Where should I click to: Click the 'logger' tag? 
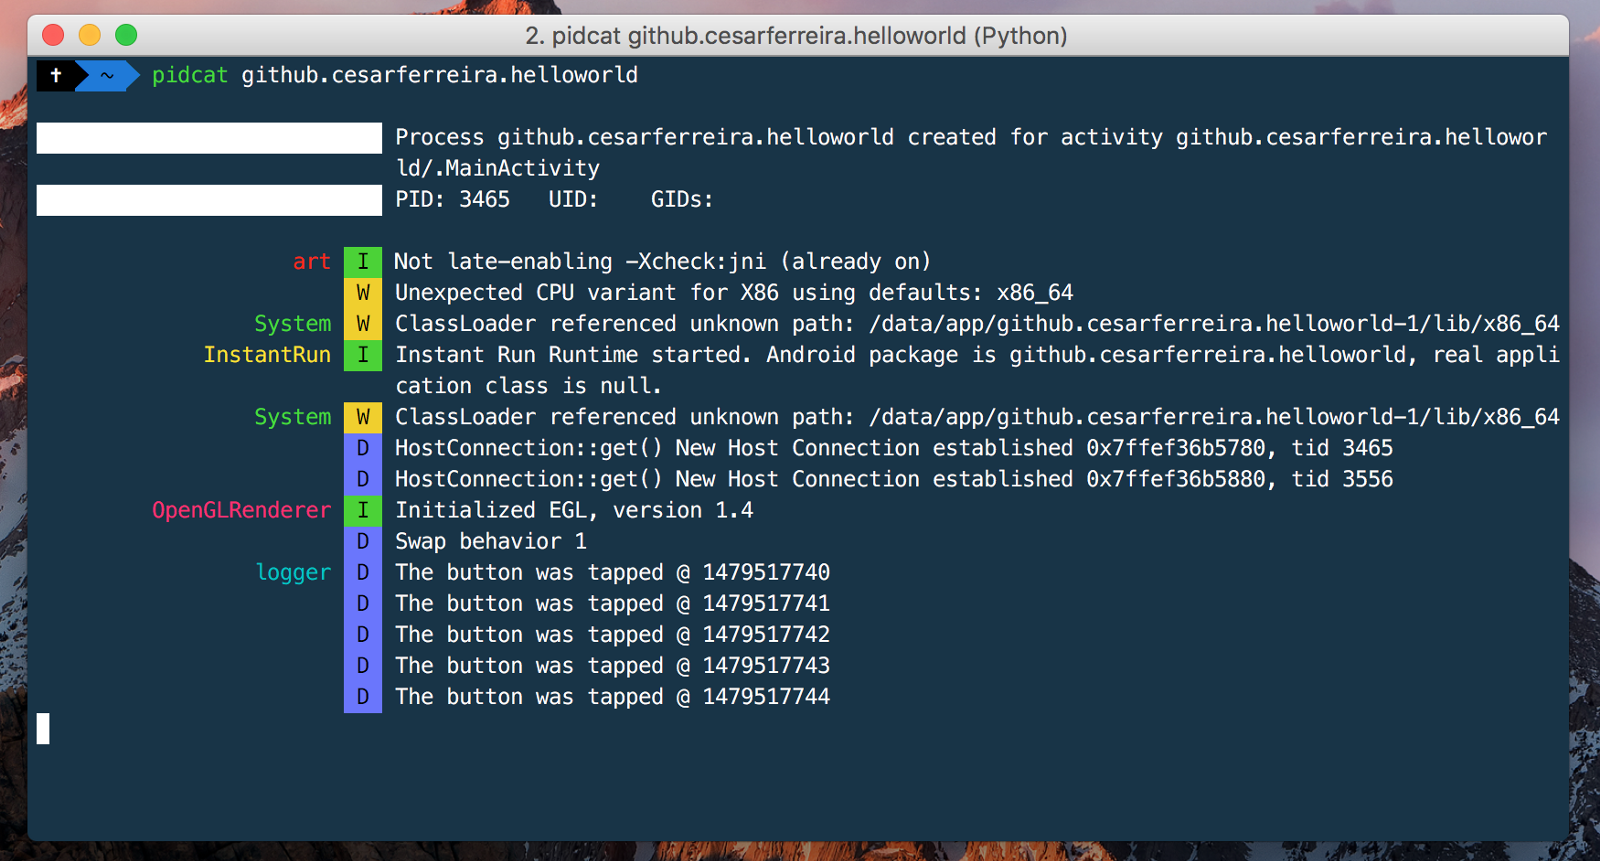(x=293, y=572)
